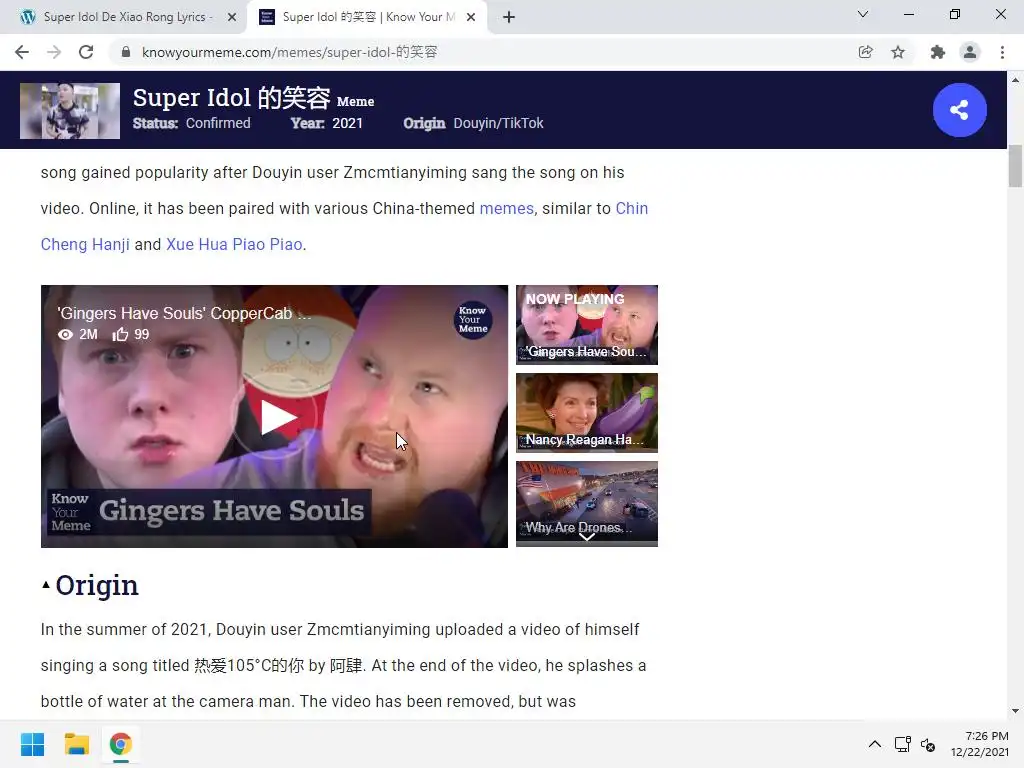This screenshot has width=1024, height=768.
Task: Open the 'Chin' link at the line end
Action: (x=632, y=208)
